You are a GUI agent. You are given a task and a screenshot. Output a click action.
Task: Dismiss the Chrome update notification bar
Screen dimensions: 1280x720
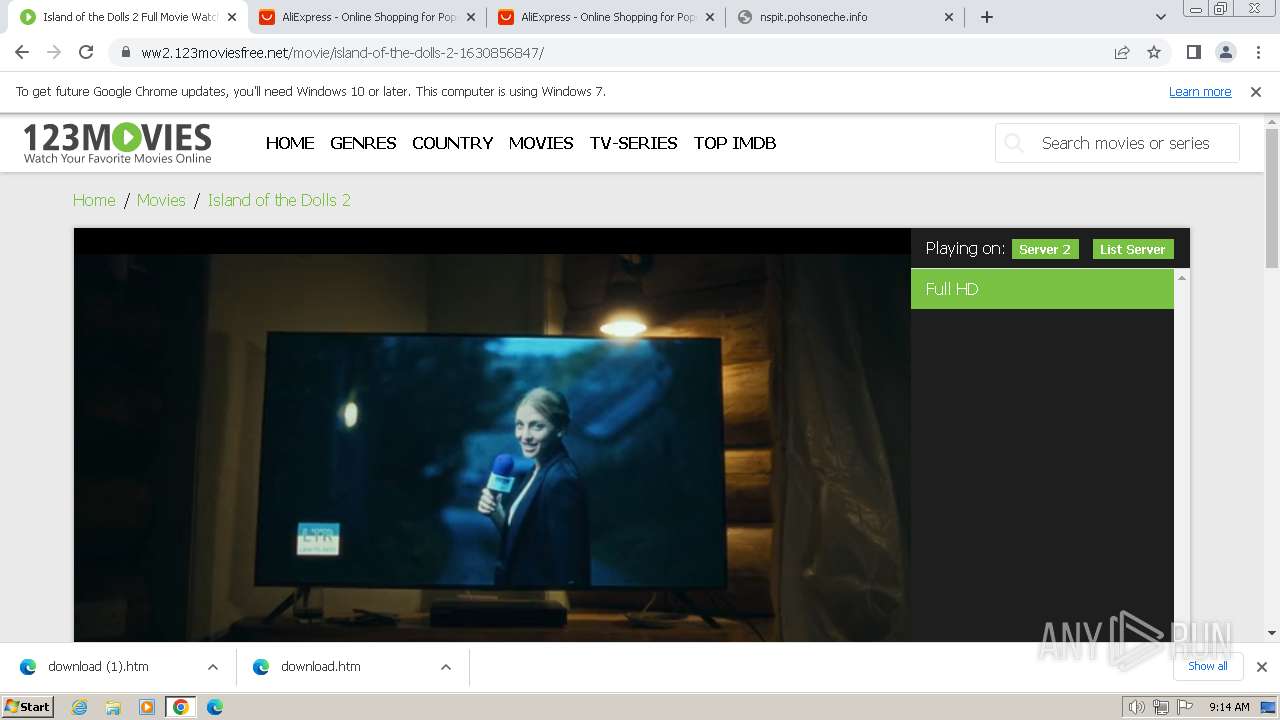coord(1256,91)
